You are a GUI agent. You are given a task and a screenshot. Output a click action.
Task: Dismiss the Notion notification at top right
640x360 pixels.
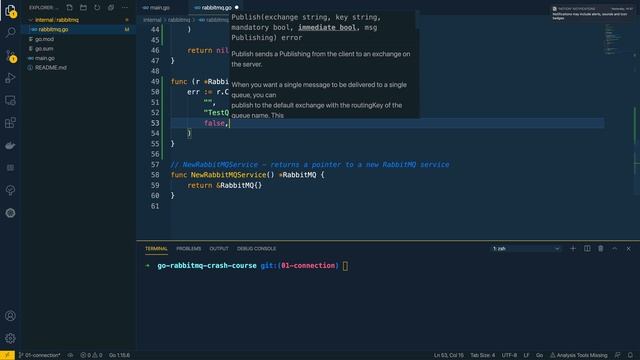point(591,13)
